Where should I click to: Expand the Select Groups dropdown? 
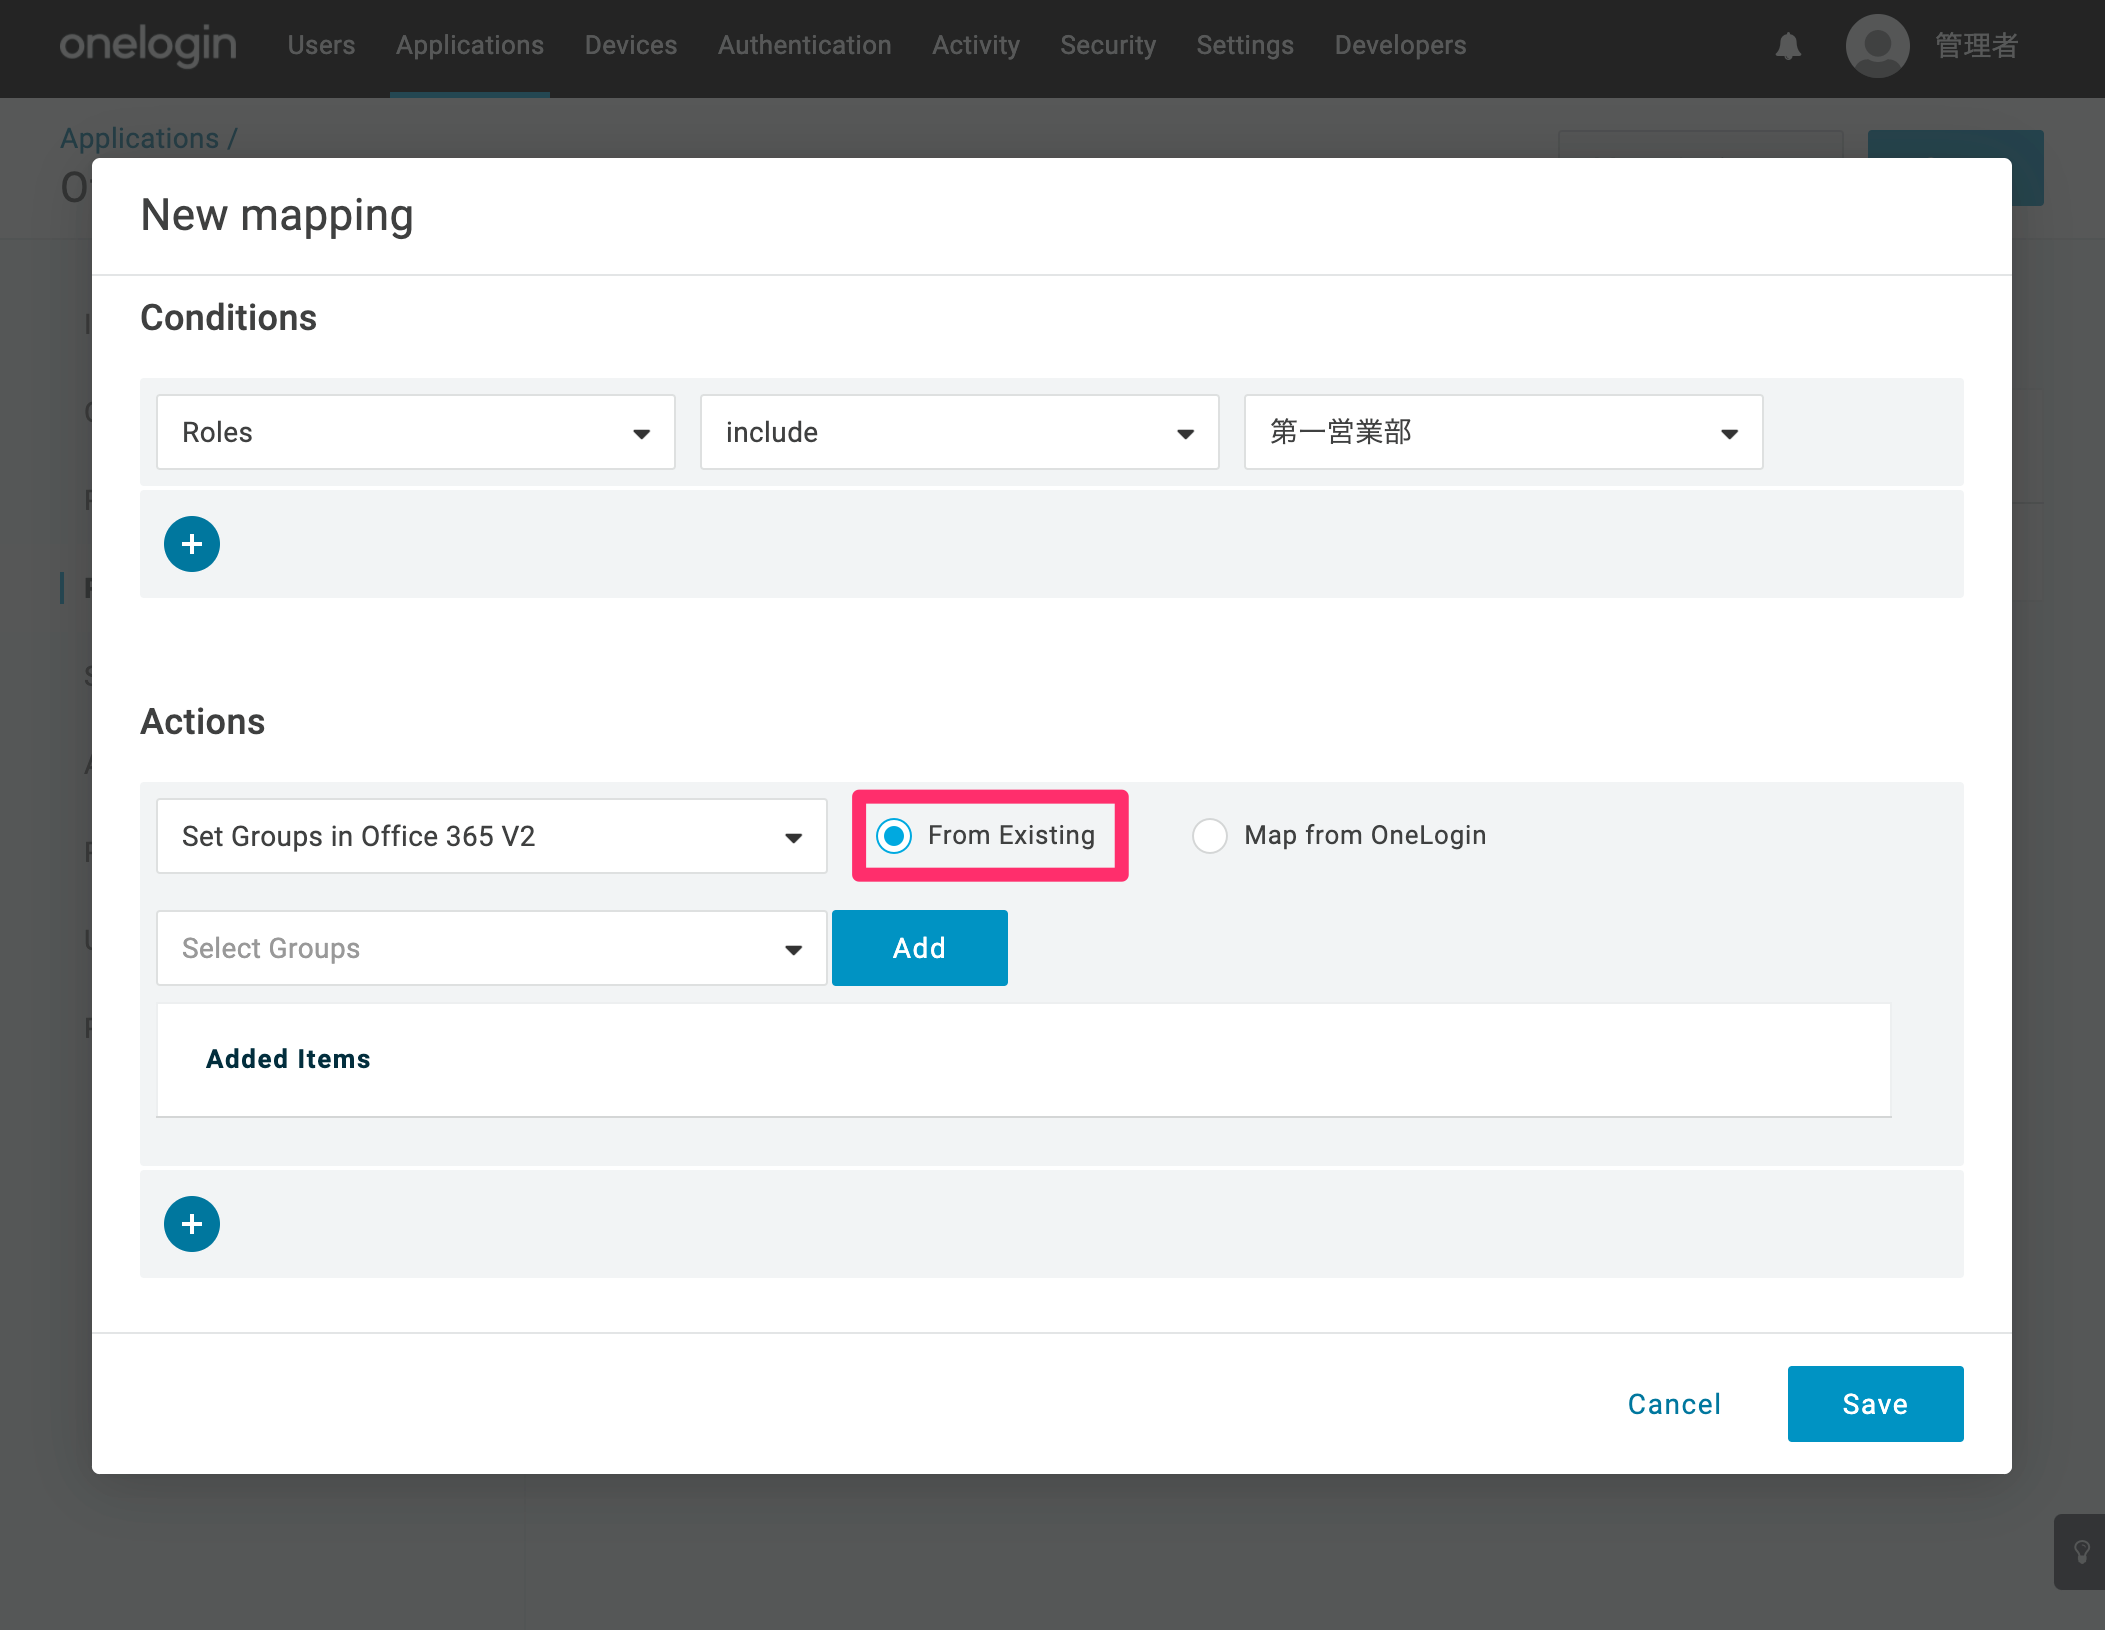[x=492, y=948]
